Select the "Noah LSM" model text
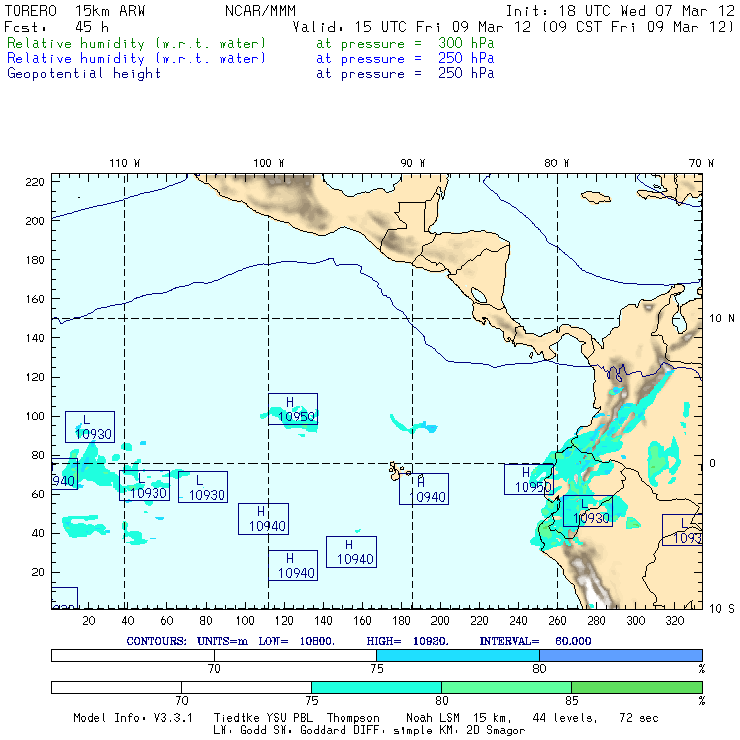Image resolution: width=740 pixels, height=740 pixels. click(x=433, y=718)
